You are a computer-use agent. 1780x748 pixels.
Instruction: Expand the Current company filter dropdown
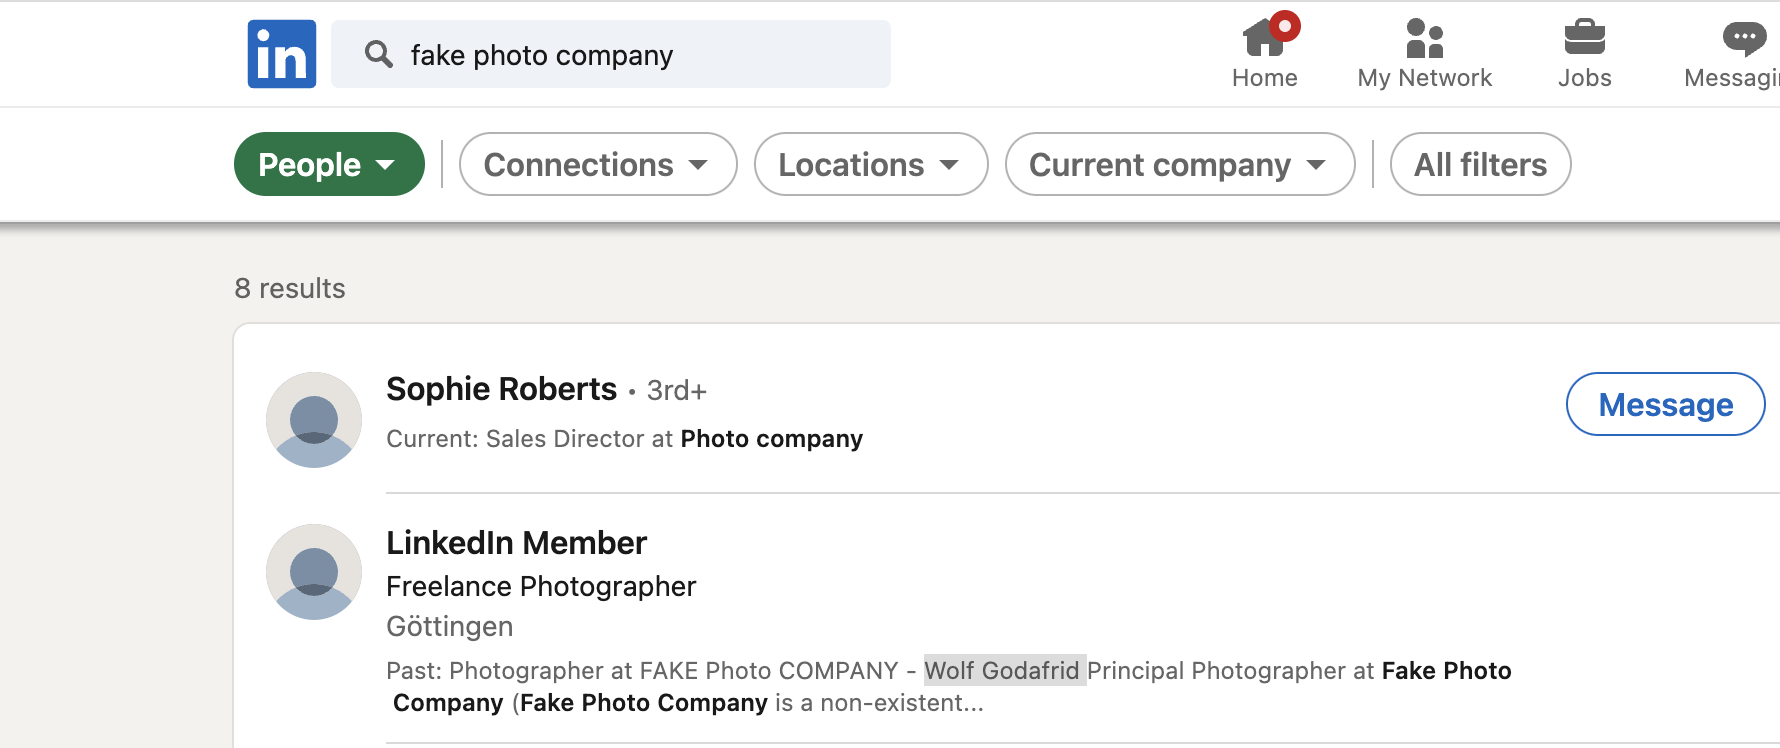(x=1180, y=164)
